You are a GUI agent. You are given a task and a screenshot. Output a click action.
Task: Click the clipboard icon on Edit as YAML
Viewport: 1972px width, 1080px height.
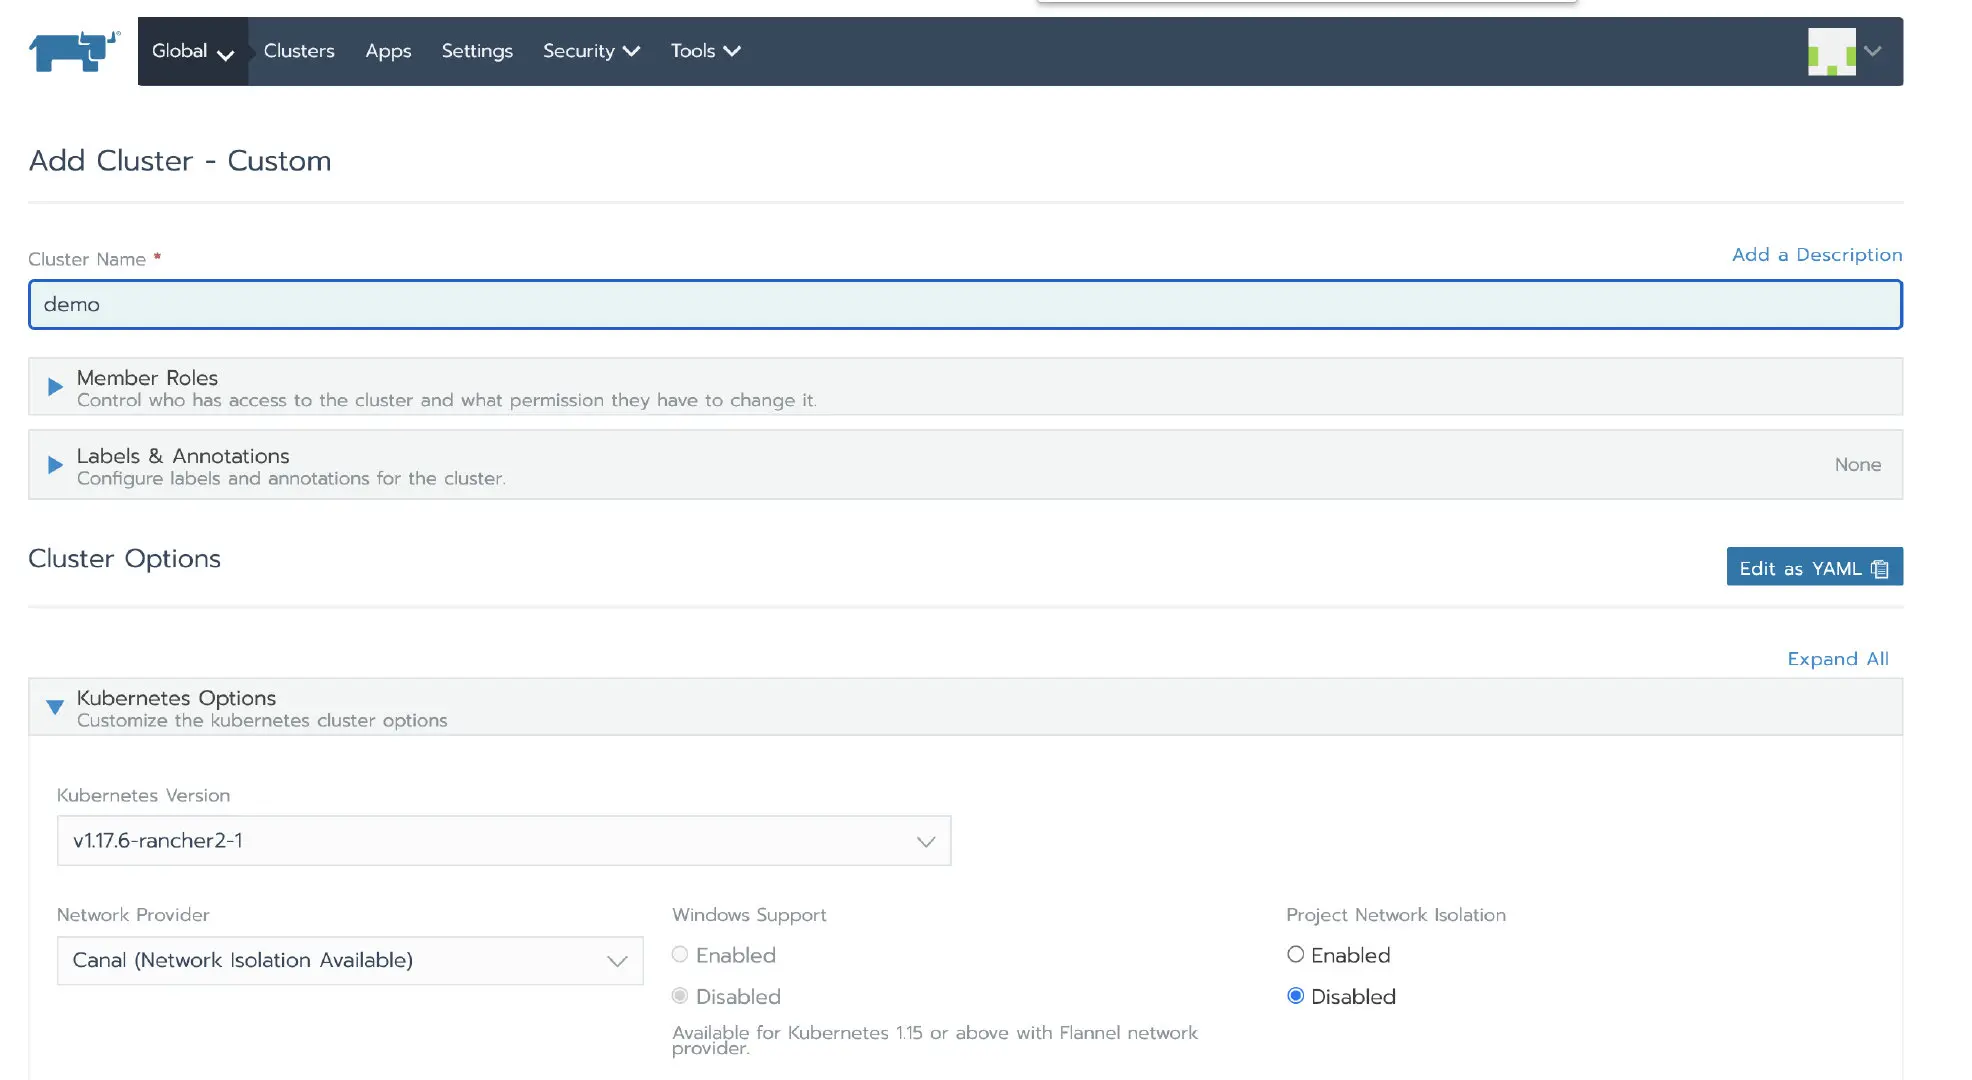coord(1880,569)
